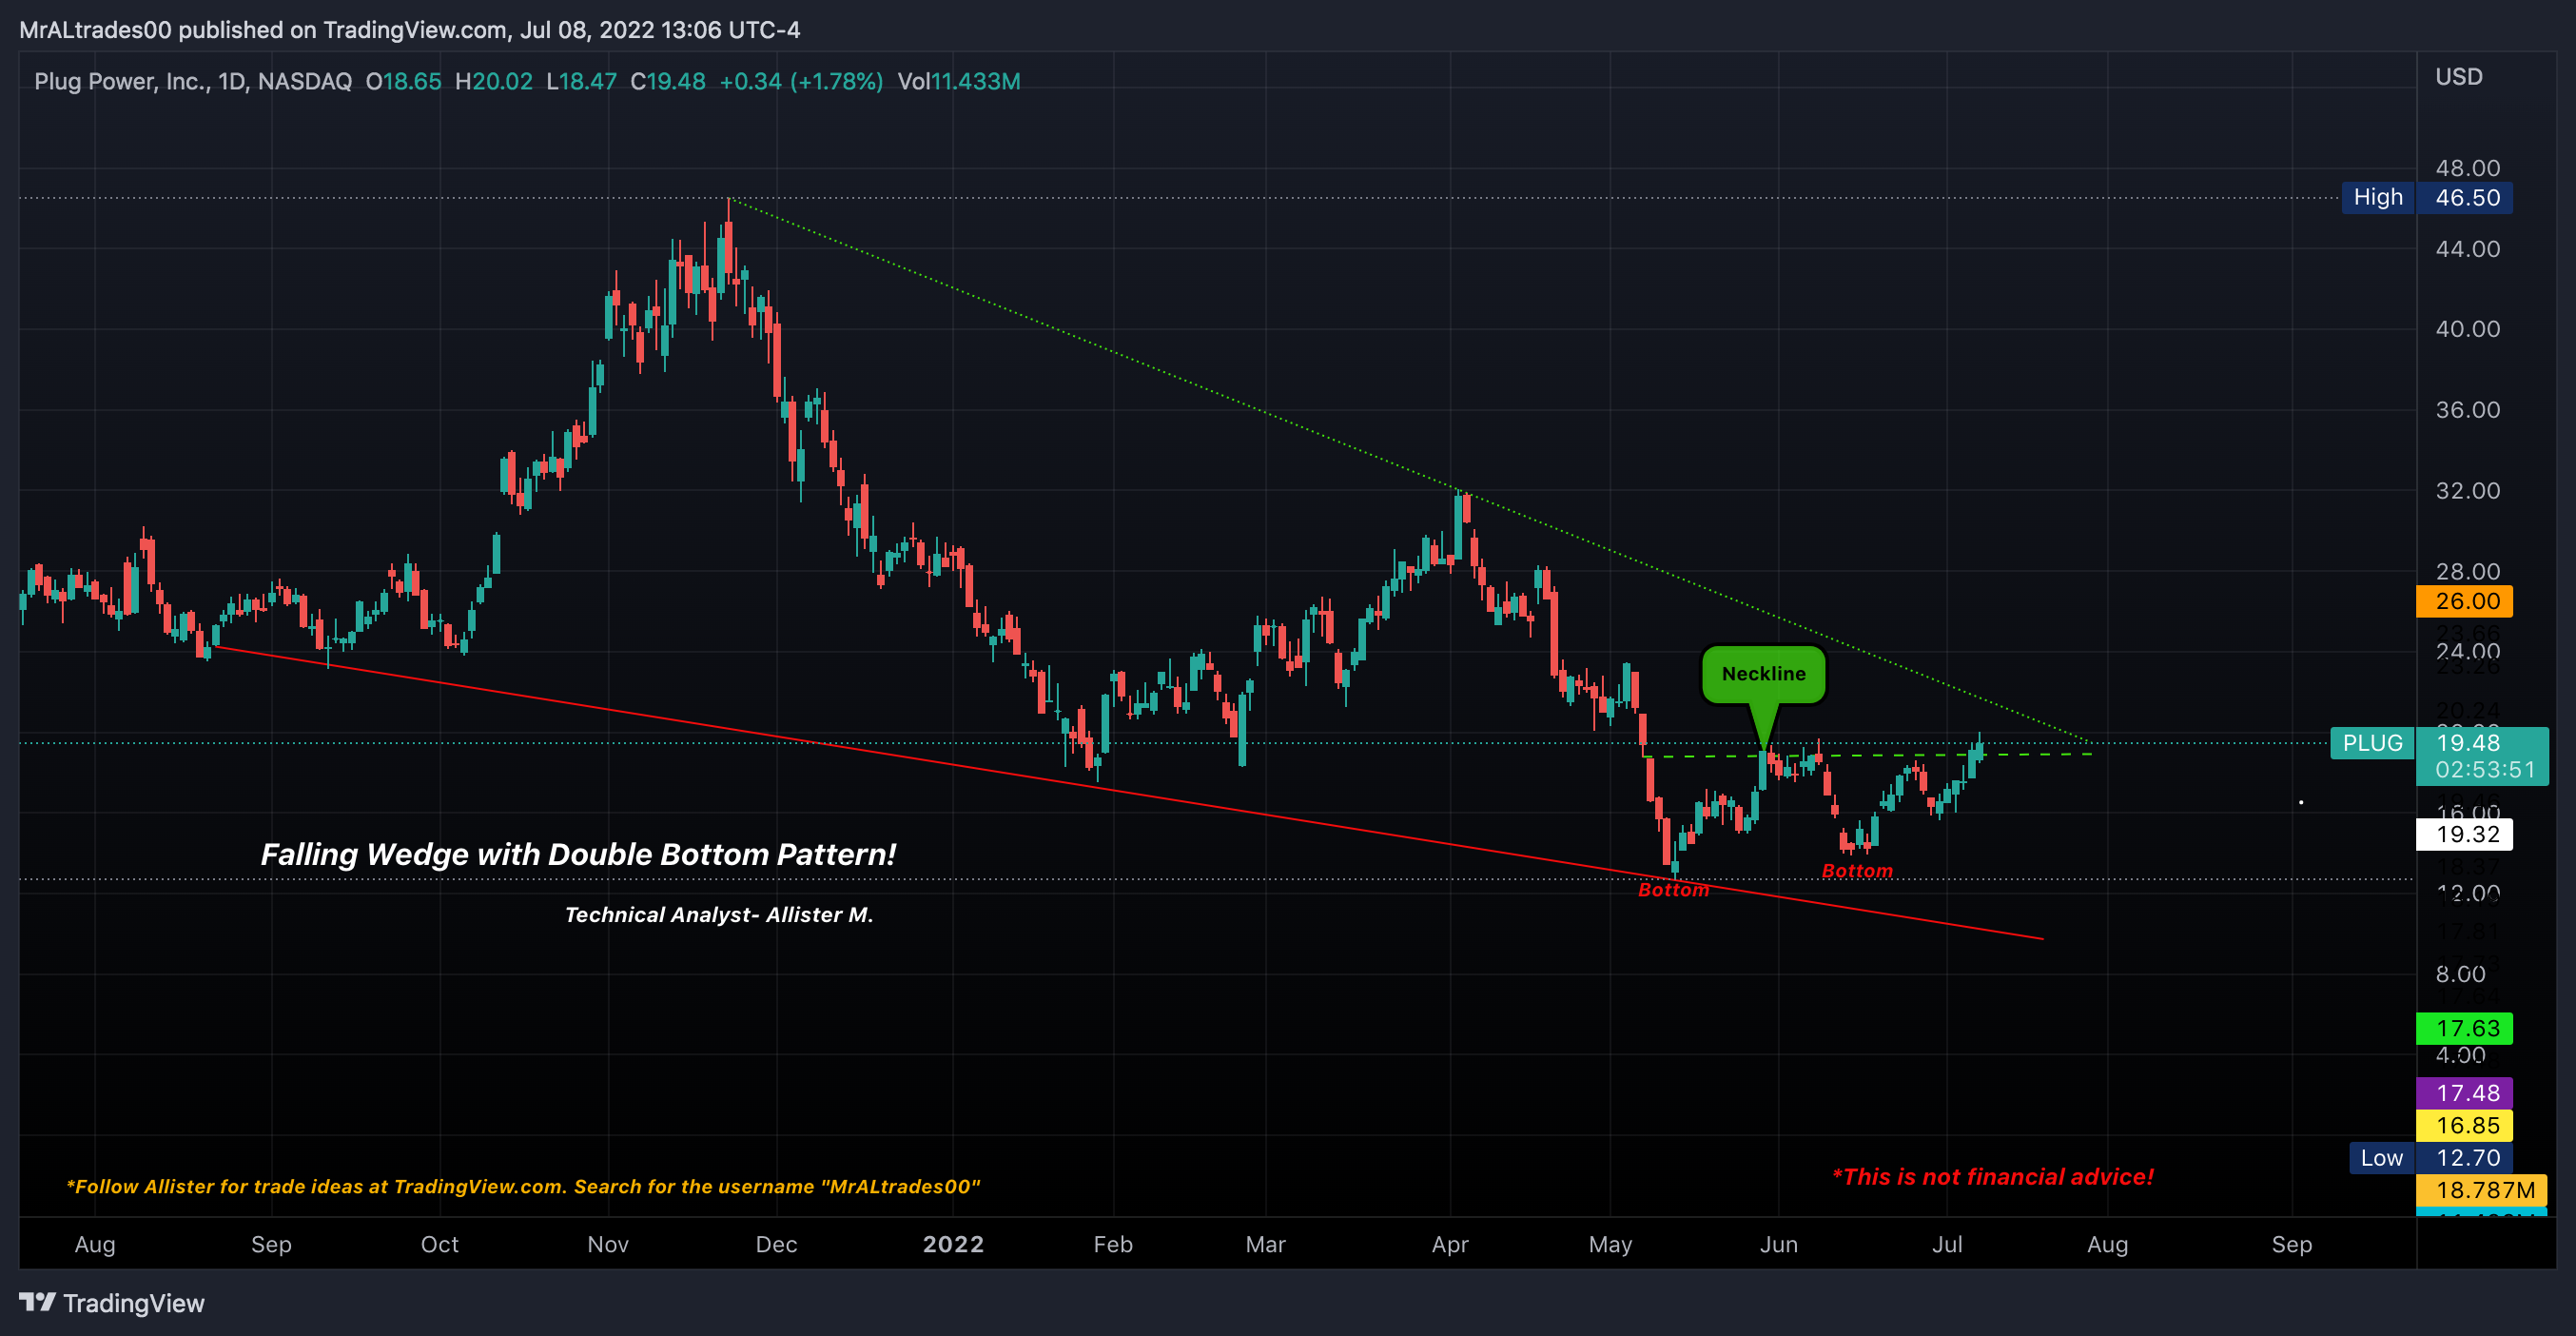Image resolution: width=2576 pixels, height=1336 pixels.
Task: Click the 02:53:51 countdown timer label
Action: [x=2485, y=770]
